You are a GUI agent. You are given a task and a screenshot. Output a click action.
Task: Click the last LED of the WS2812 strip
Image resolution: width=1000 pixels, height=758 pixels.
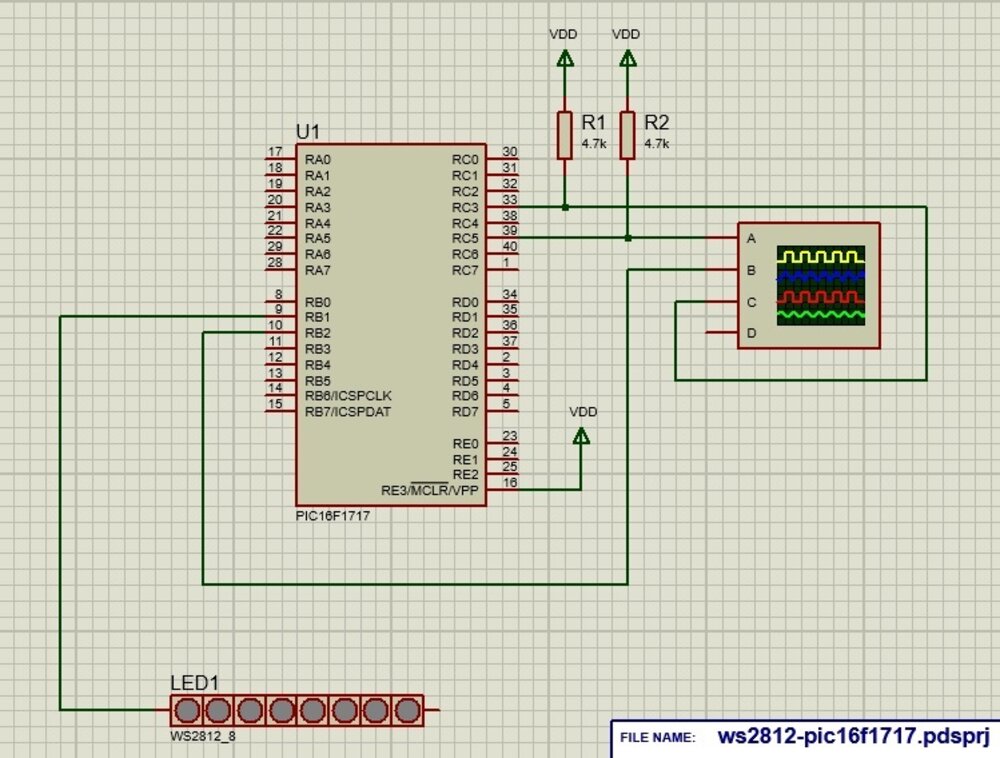(x=408, y=710)
